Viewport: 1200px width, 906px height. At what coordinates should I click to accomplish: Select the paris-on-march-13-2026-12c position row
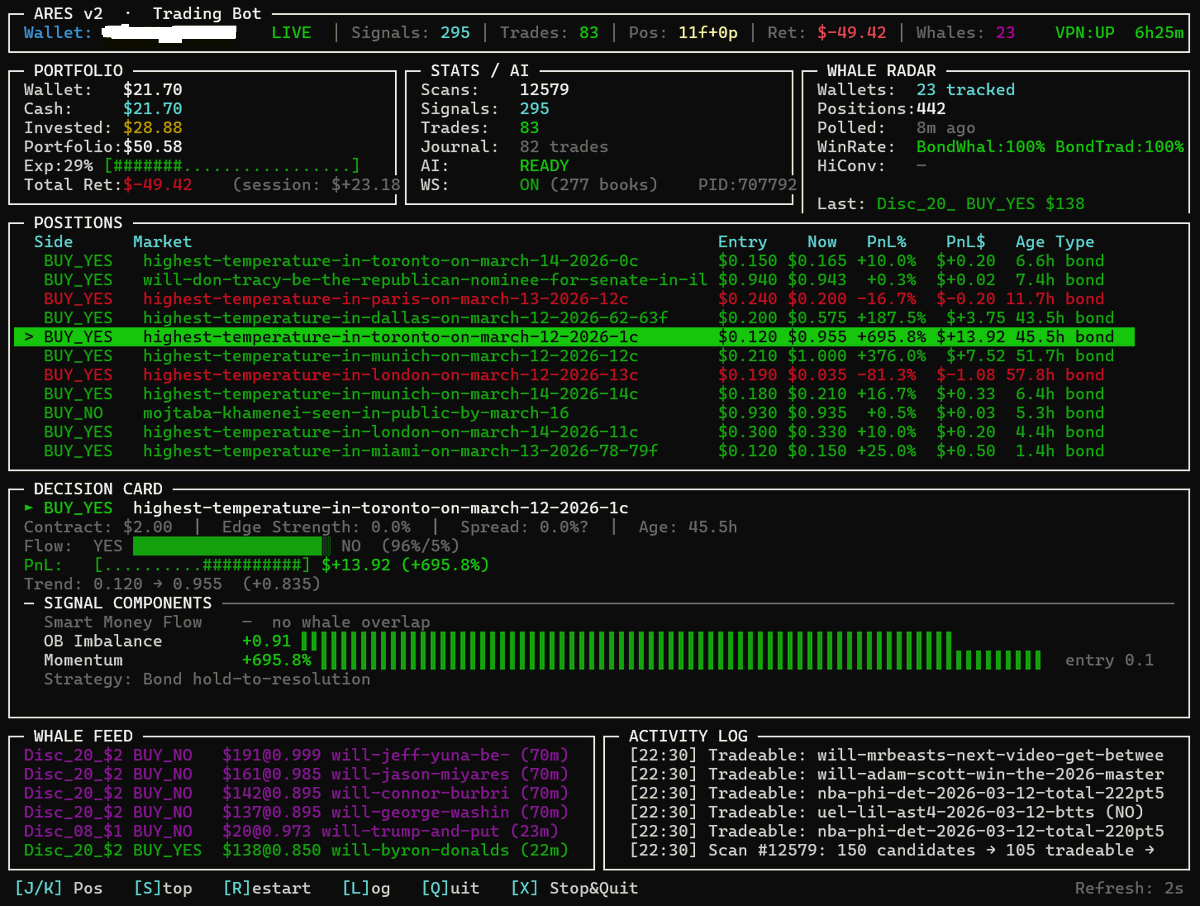[x=574, y=299]
